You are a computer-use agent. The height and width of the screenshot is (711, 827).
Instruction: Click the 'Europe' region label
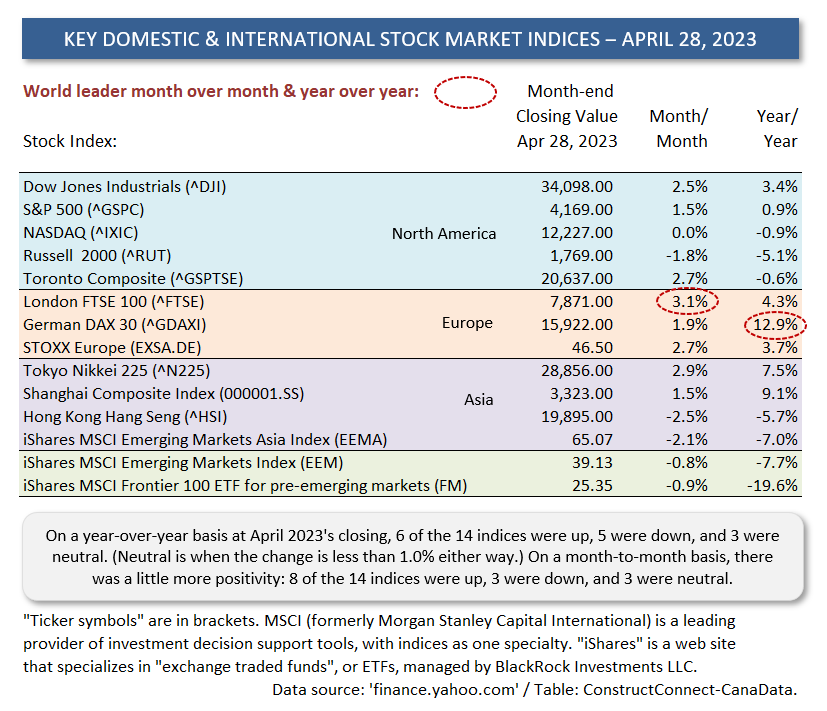point(467,323)
